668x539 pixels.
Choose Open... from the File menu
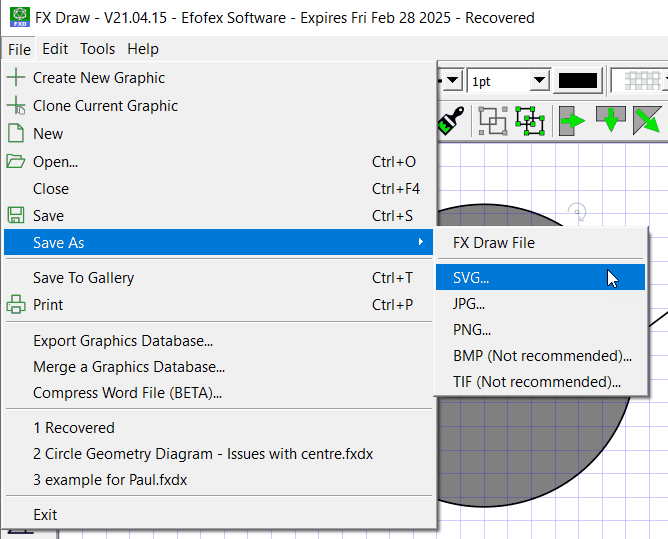click(x=218, y=162)
